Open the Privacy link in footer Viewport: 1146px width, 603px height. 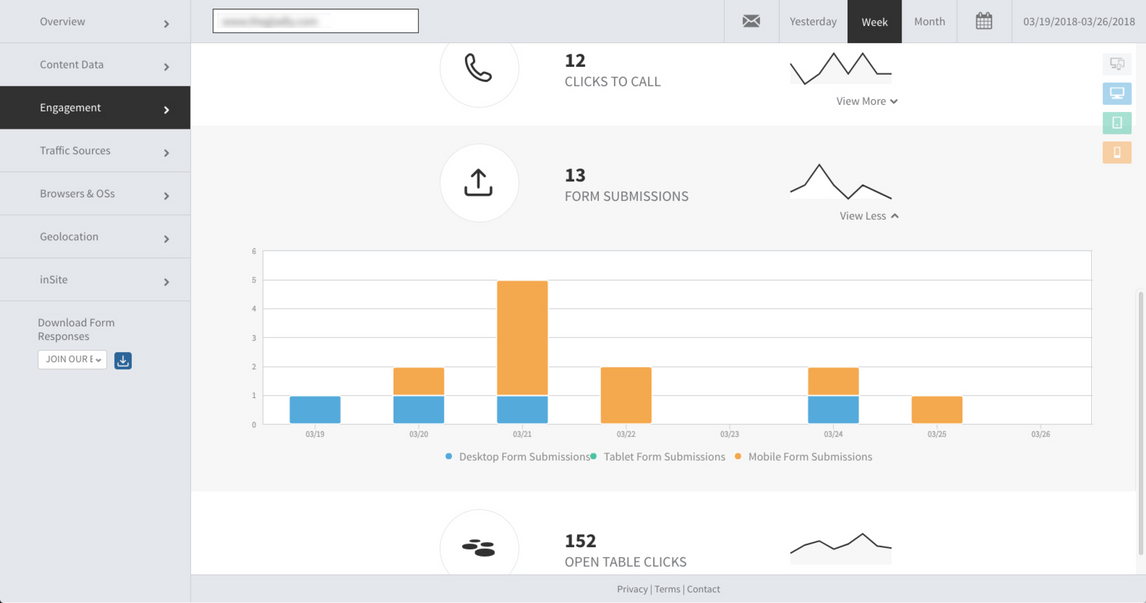click(x=632, y=589)
